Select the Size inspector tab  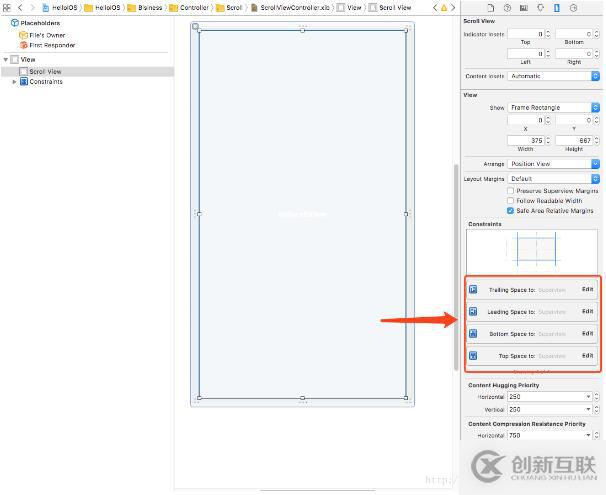(x=557, y=8)
